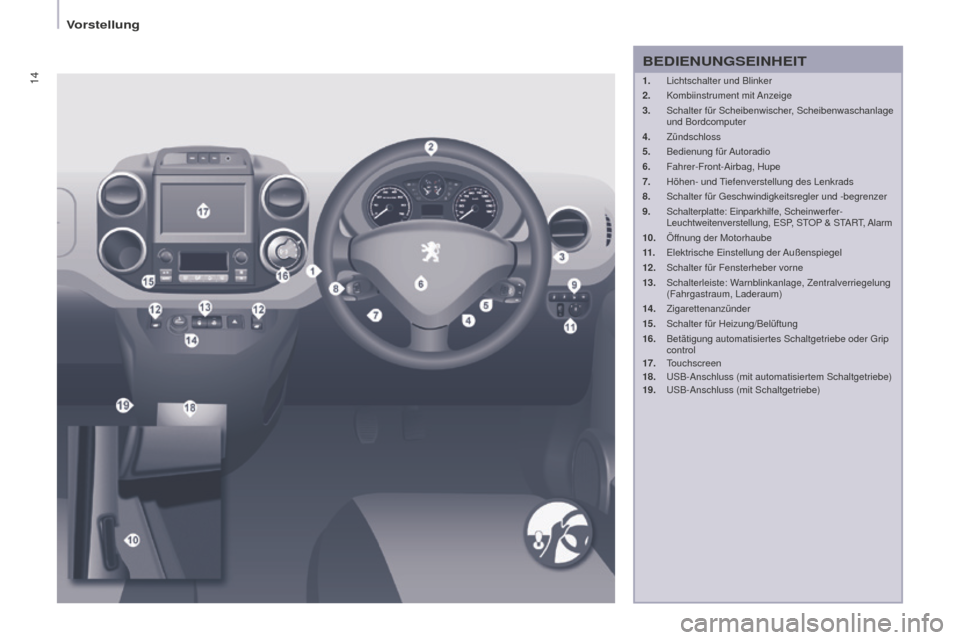Screen dimensions: 960x640
Task: Select the line 'Zigarettenanzünder'
Action: [708, 309]
